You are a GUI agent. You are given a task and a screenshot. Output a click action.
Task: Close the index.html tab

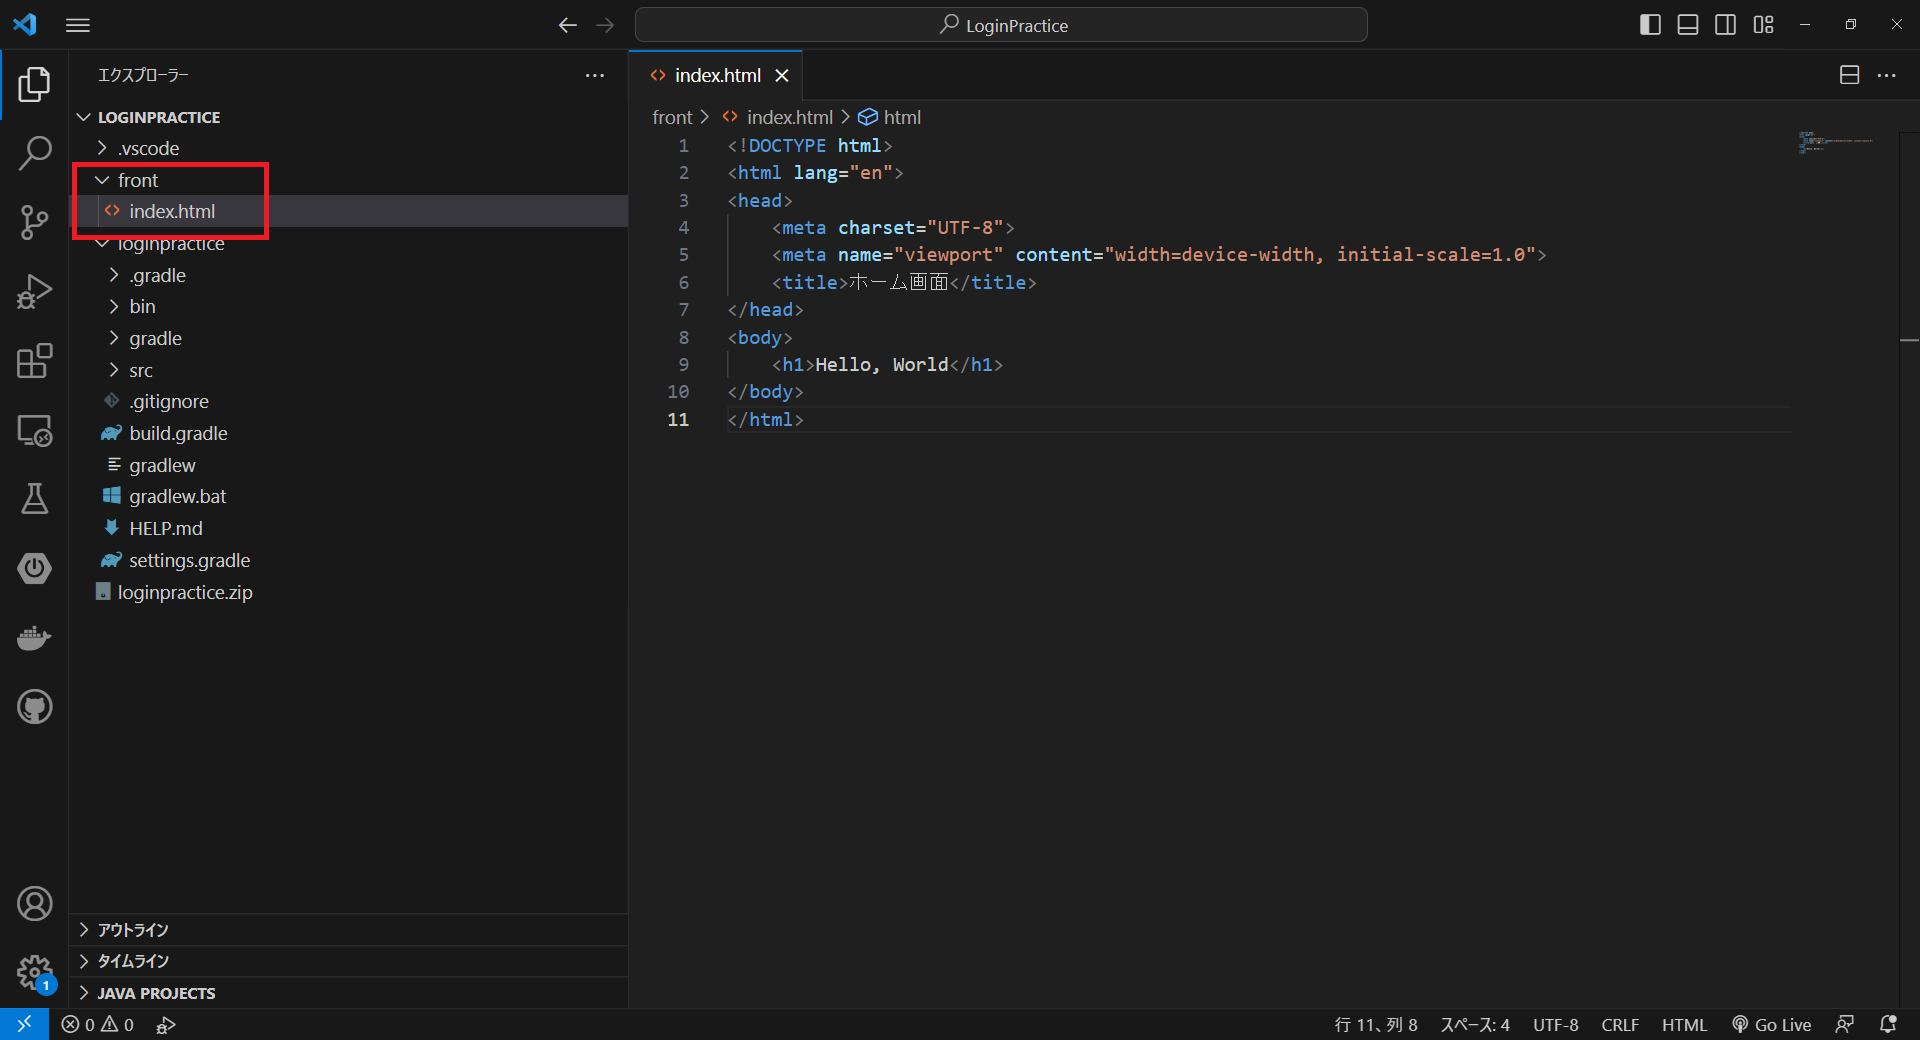(782, 76)
